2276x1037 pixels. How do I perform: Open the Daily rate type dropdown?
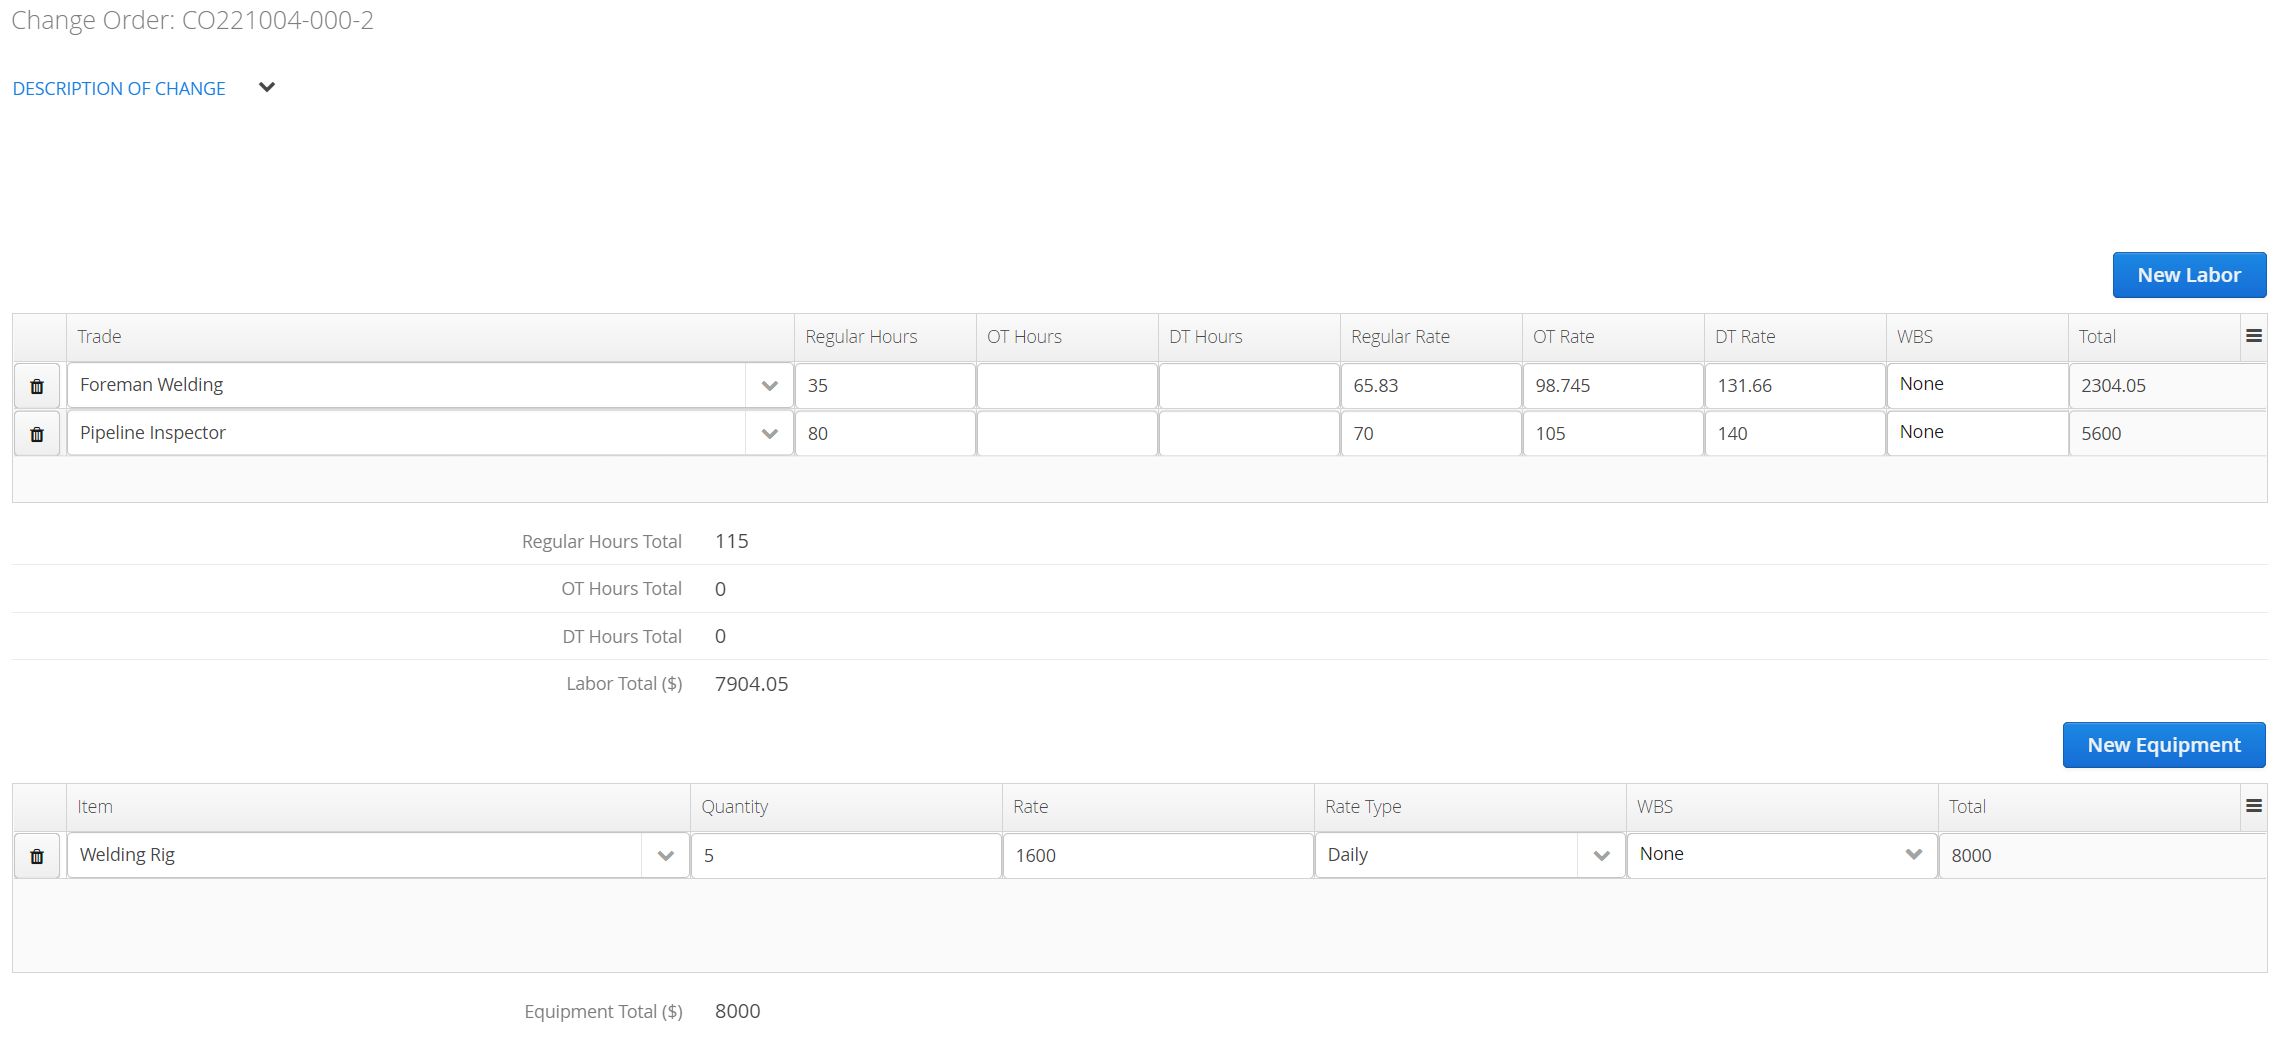pyautogui.click(x=1601, y=856)
